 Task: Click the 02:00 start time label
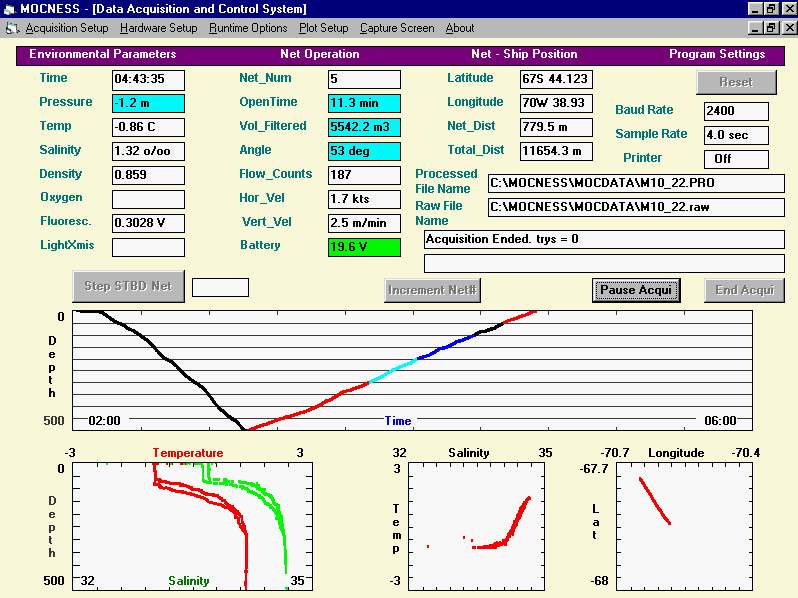(104, 421)
